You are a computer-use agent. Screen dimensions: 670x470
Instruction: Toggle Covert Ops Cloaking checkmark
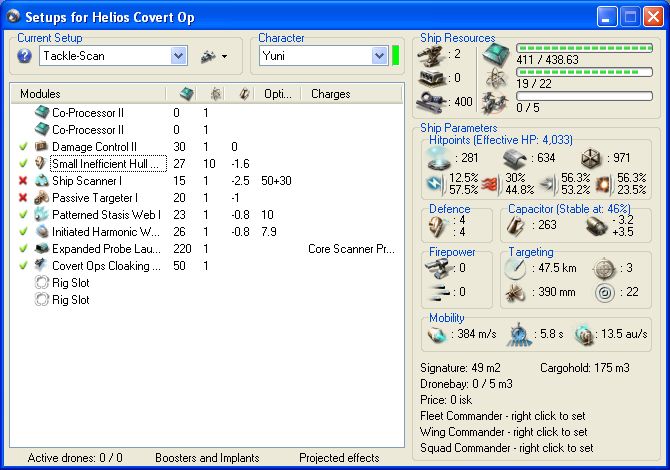tap(24, 265)
